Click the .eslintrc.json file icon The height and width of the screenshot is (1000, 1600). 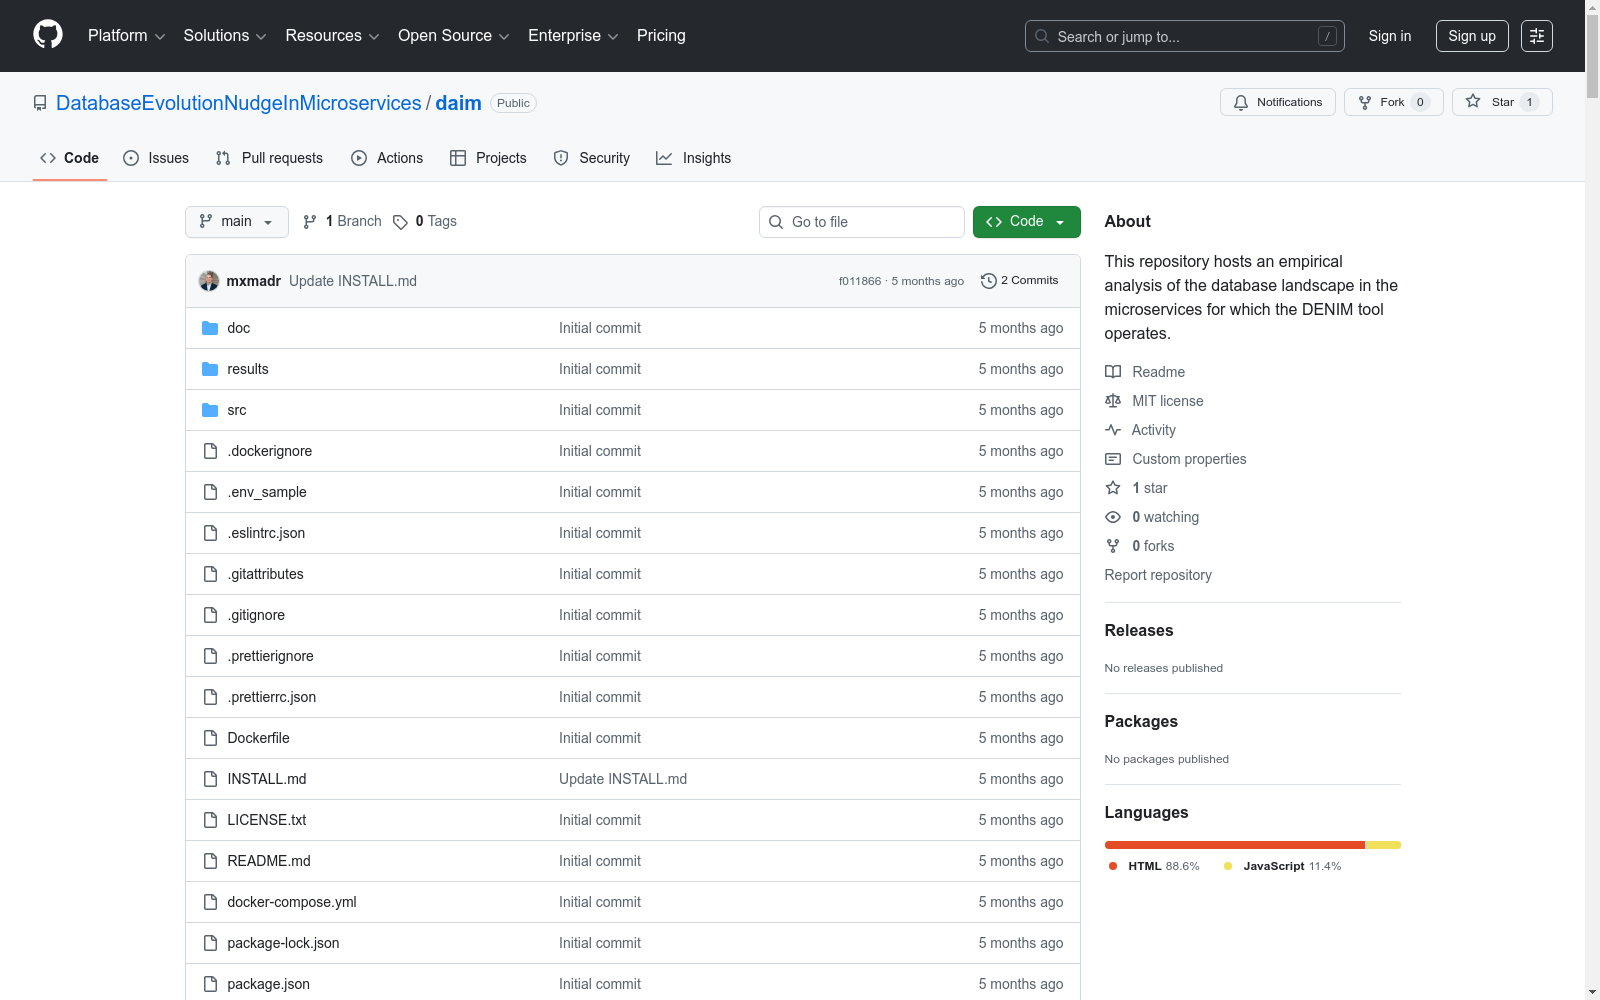coord(210,533)
